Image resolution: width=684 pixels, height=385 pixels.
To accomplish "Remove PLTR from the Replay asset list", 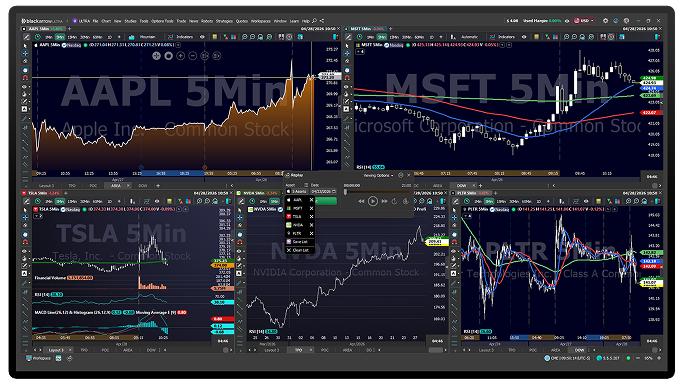I will (311, 233).
